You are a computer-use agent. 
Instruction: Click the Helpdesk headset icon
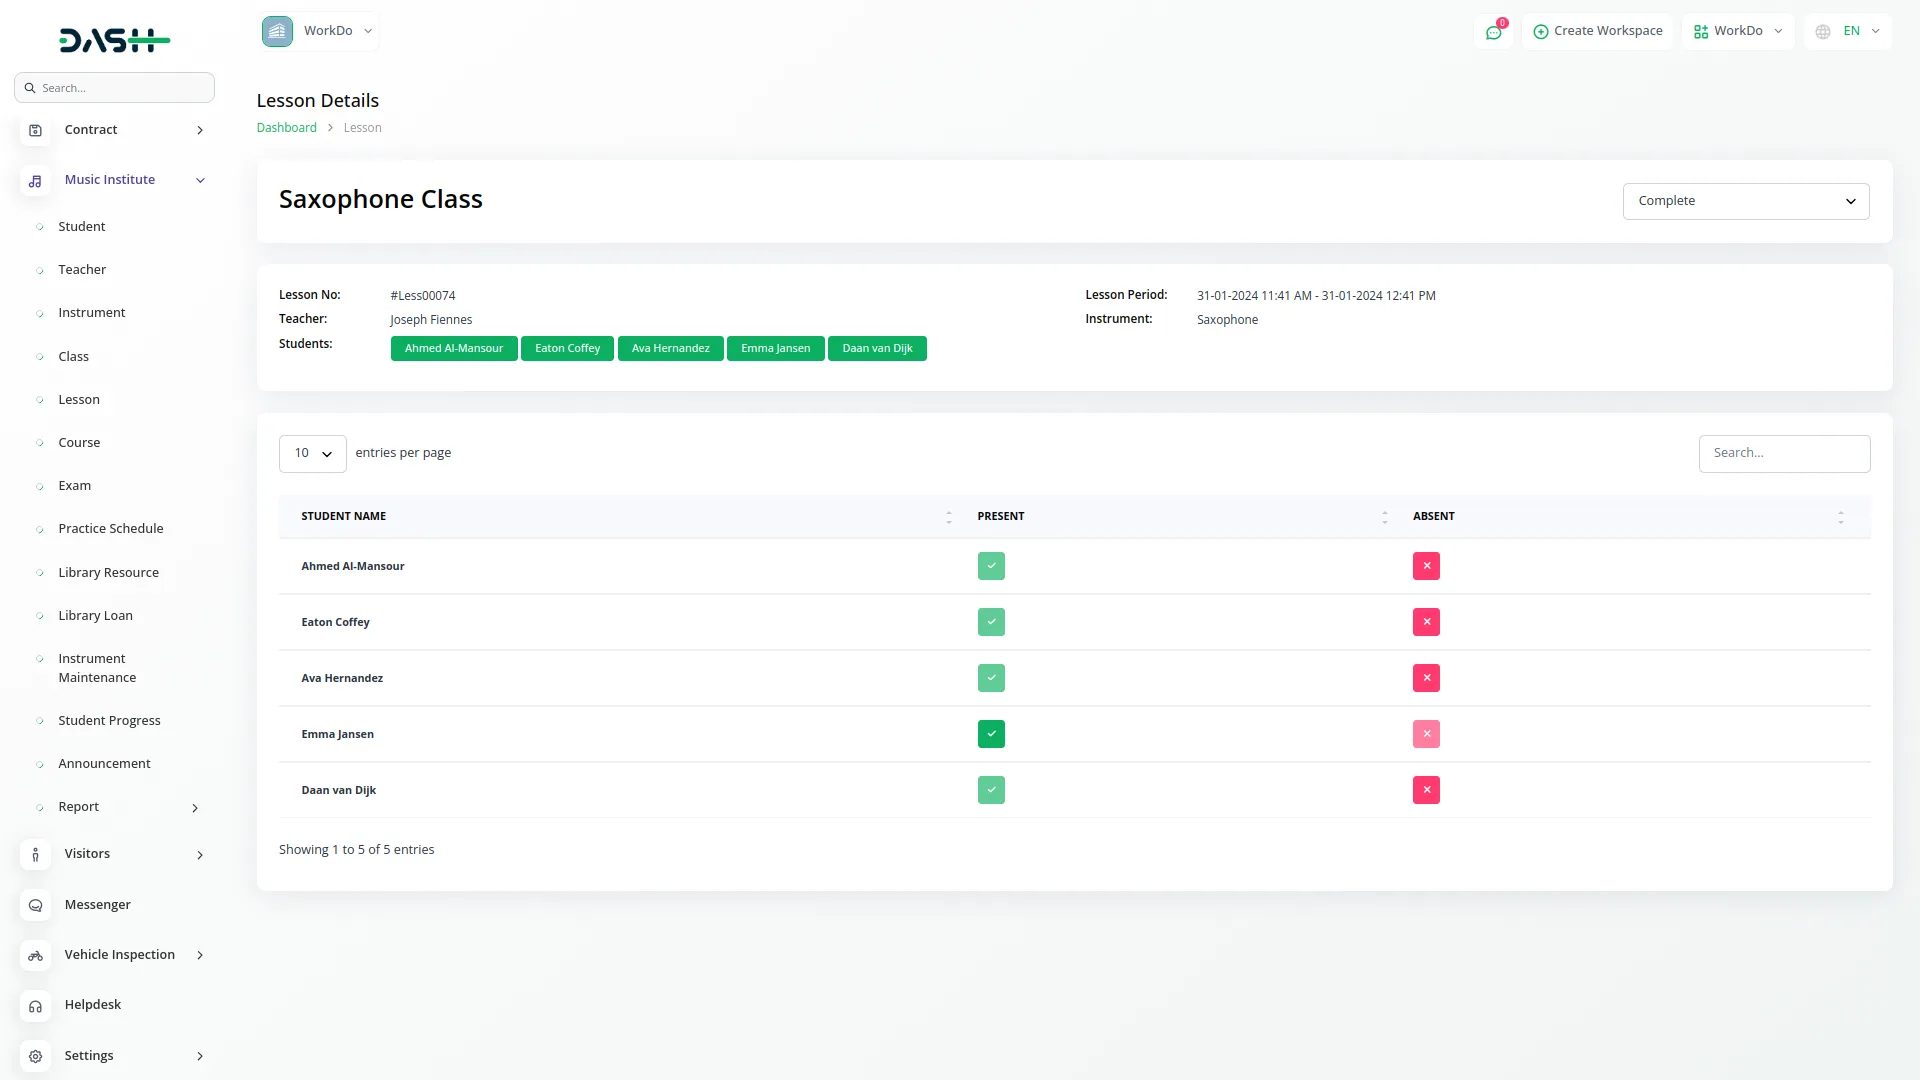pos(35,1006)
